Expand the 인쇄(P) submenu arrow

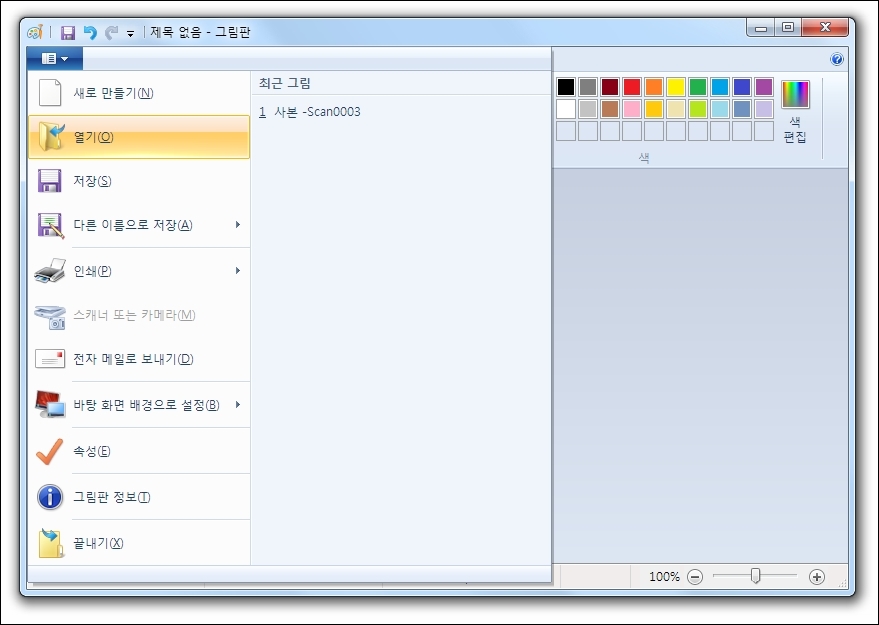point(238,271)
